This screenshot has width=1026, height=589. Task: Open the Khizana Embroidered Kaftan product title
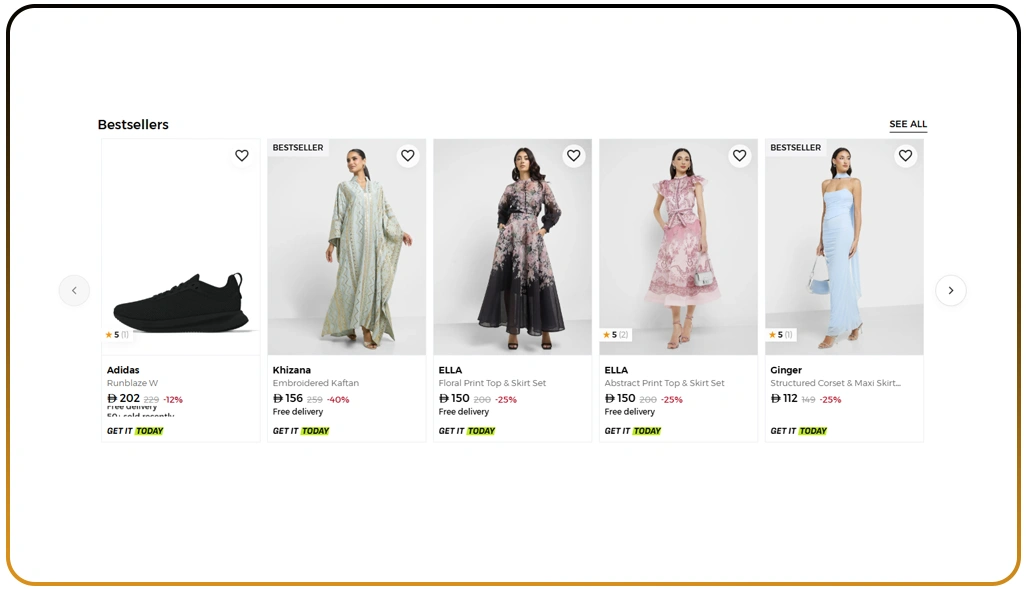315,382
